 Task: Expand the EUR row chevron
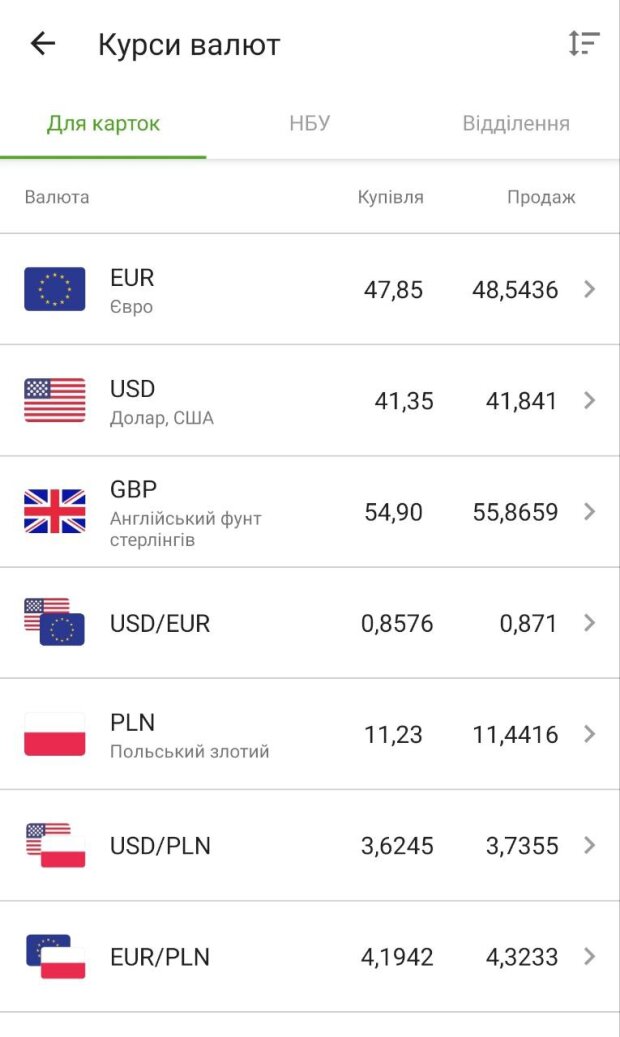point(590,290)
